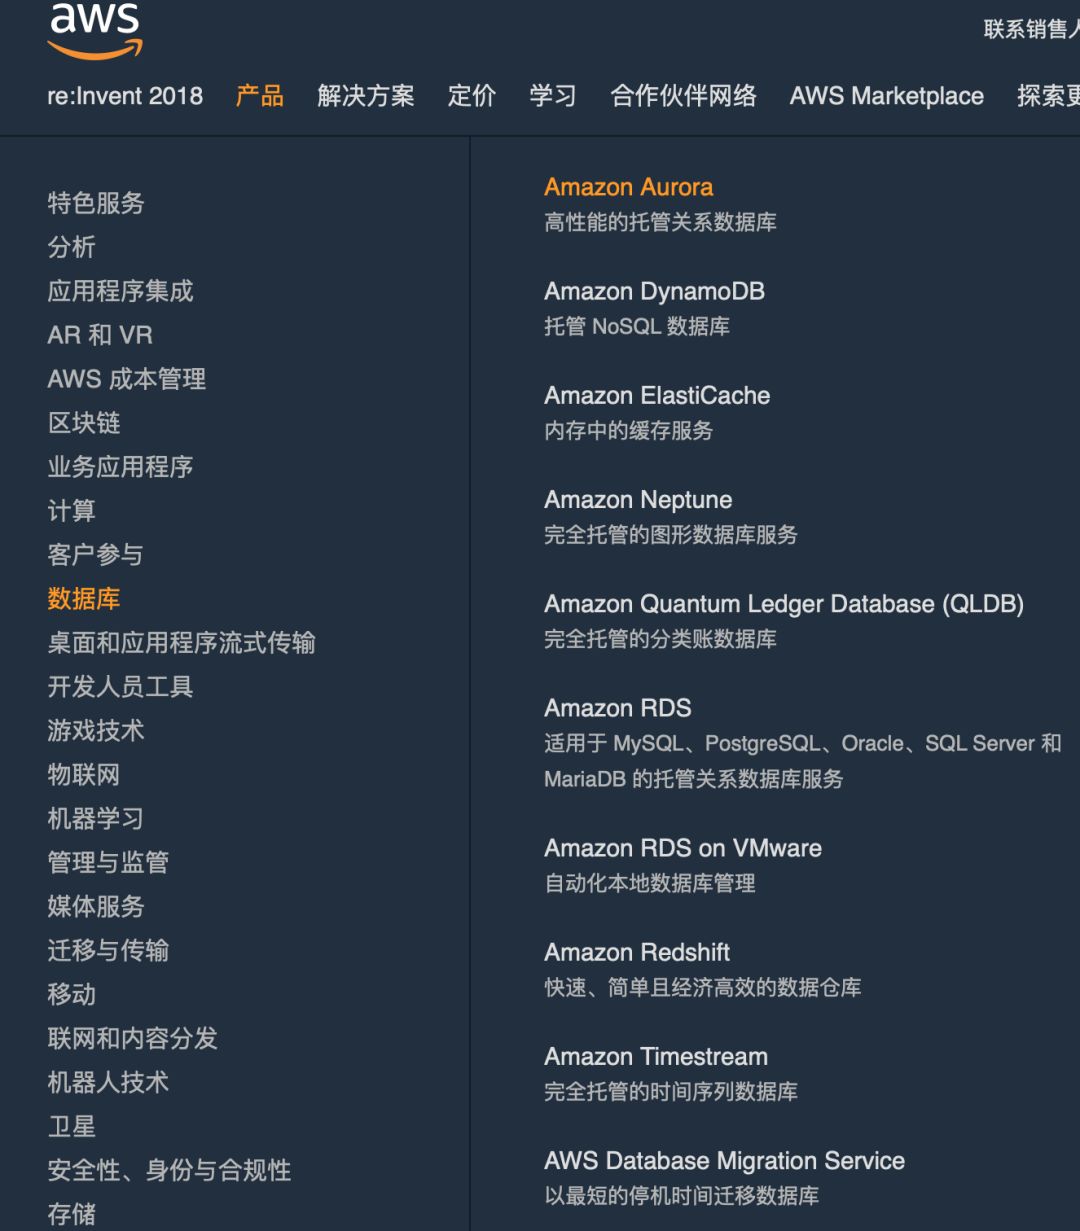1080x1231 pixels.
Task: Click the description 托管 NoSQL 数据库
Action: [x=637, y=326]
